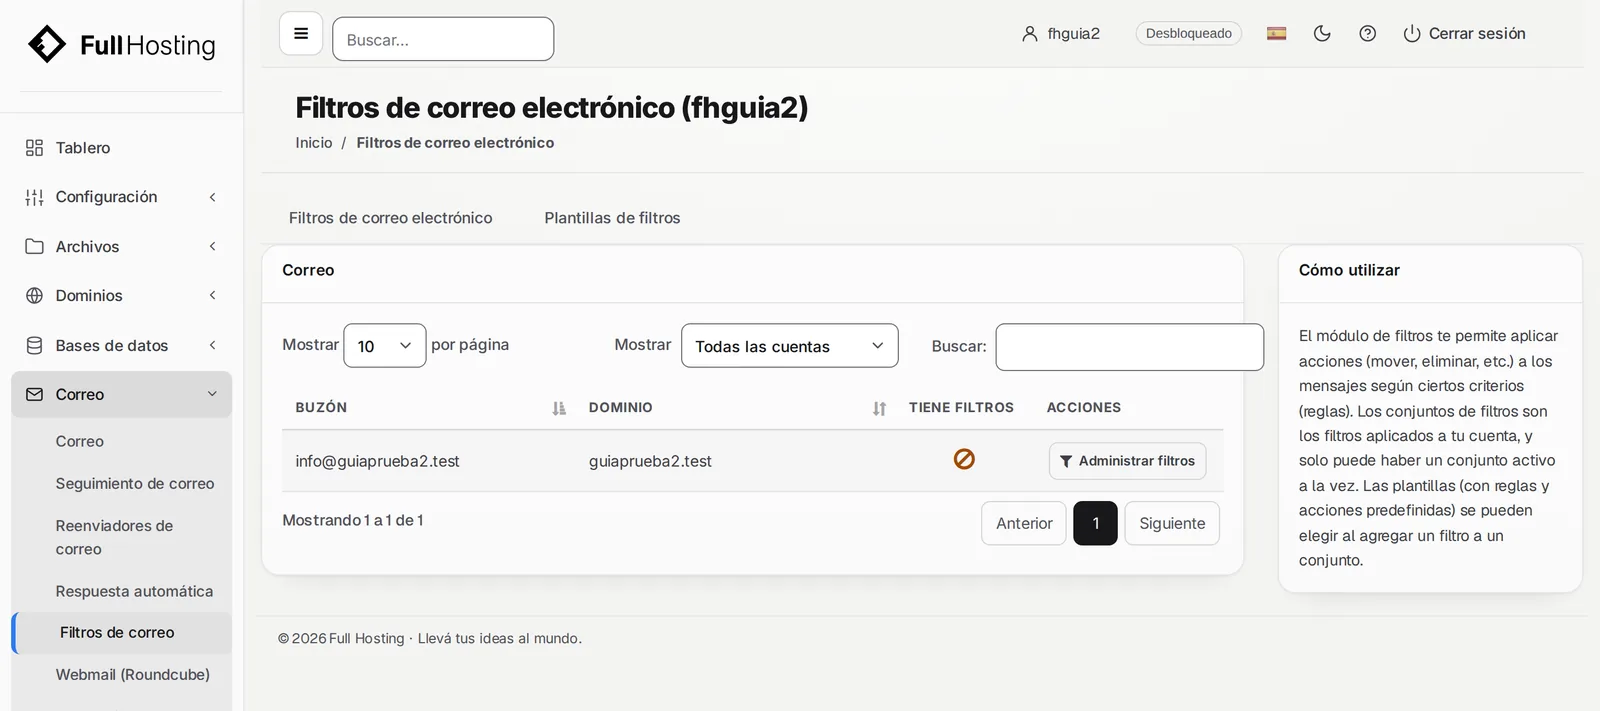Open Seguimiento de correo in sidebar
Viewport: 1600px width, 711px height.
click(x=135, y=484)
